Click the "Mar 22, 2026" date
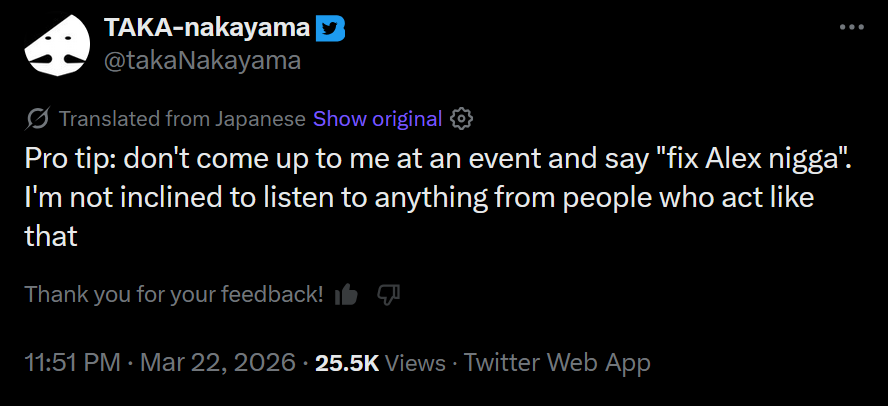888x406 pixels. pyautogui.click(x=220, y=362)
